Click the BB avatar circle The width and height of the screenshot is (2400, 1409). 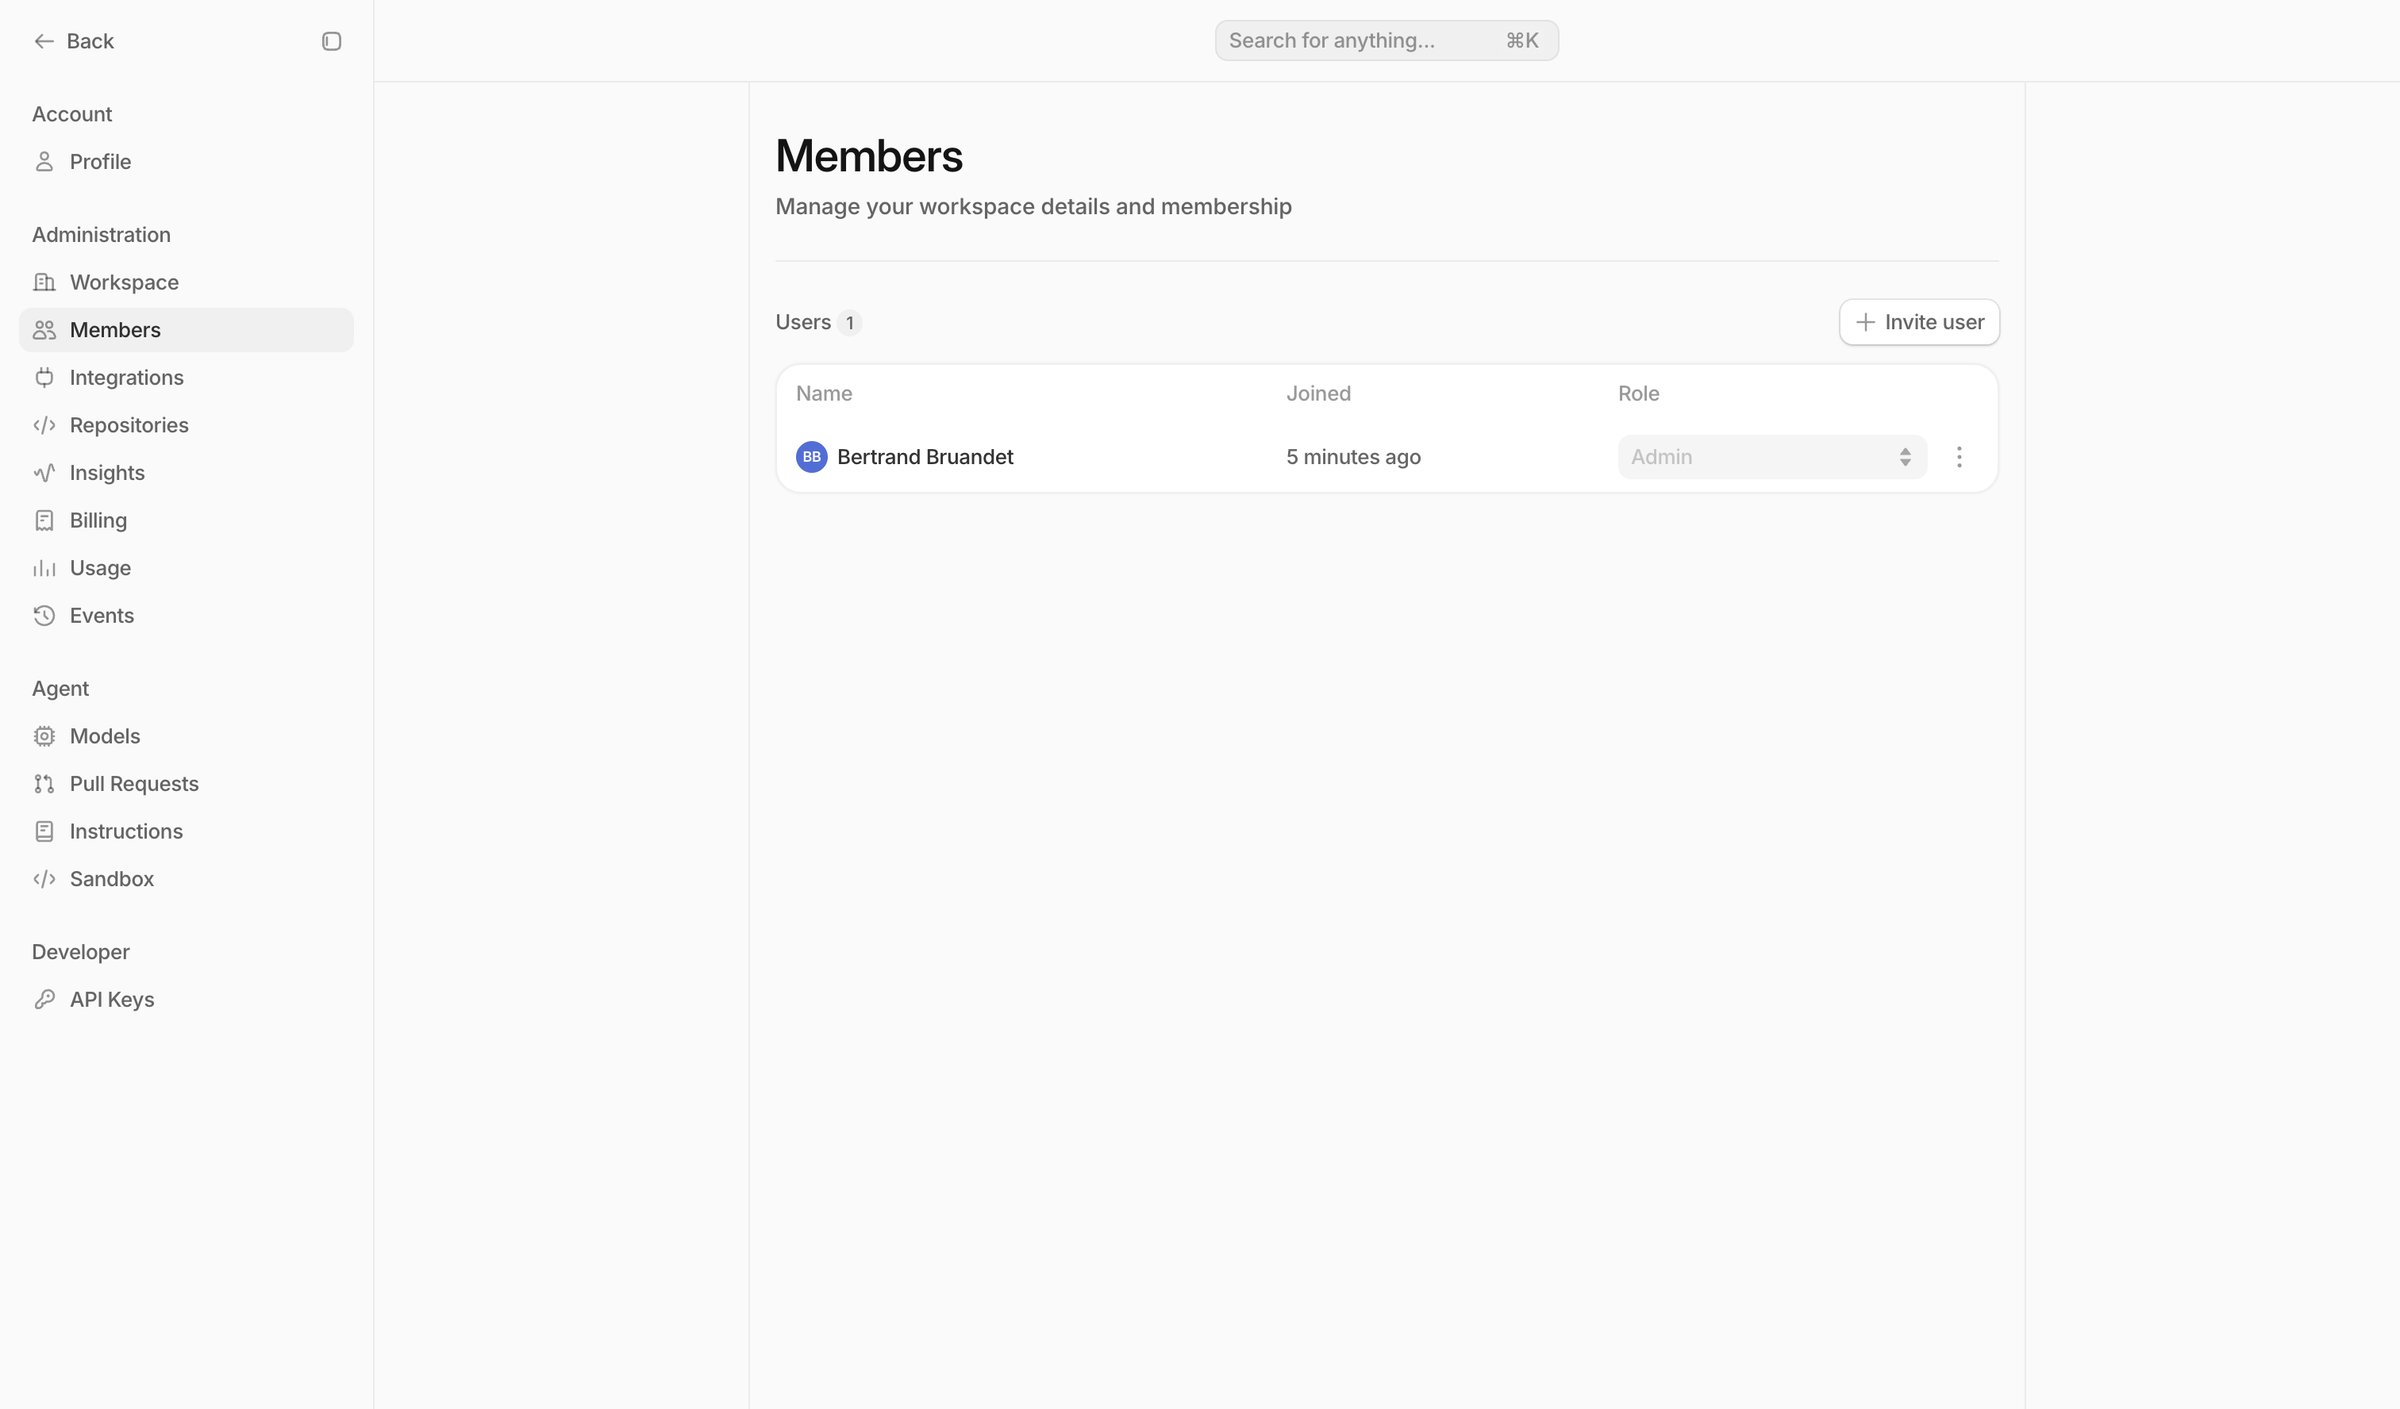point(811,457)
